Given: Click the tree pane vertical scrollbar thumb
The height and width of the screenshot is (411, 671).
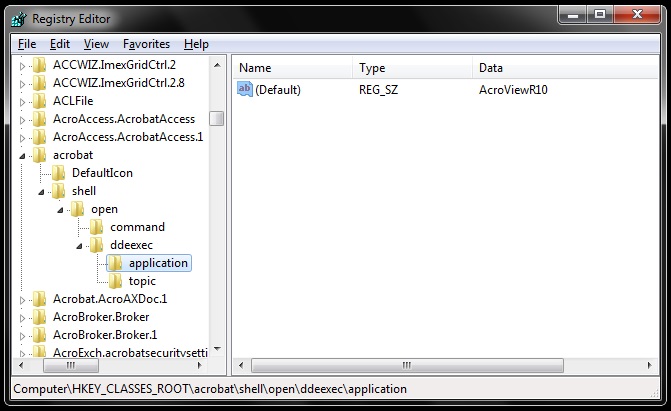Looking at the screenshot, I should (216, 117).
